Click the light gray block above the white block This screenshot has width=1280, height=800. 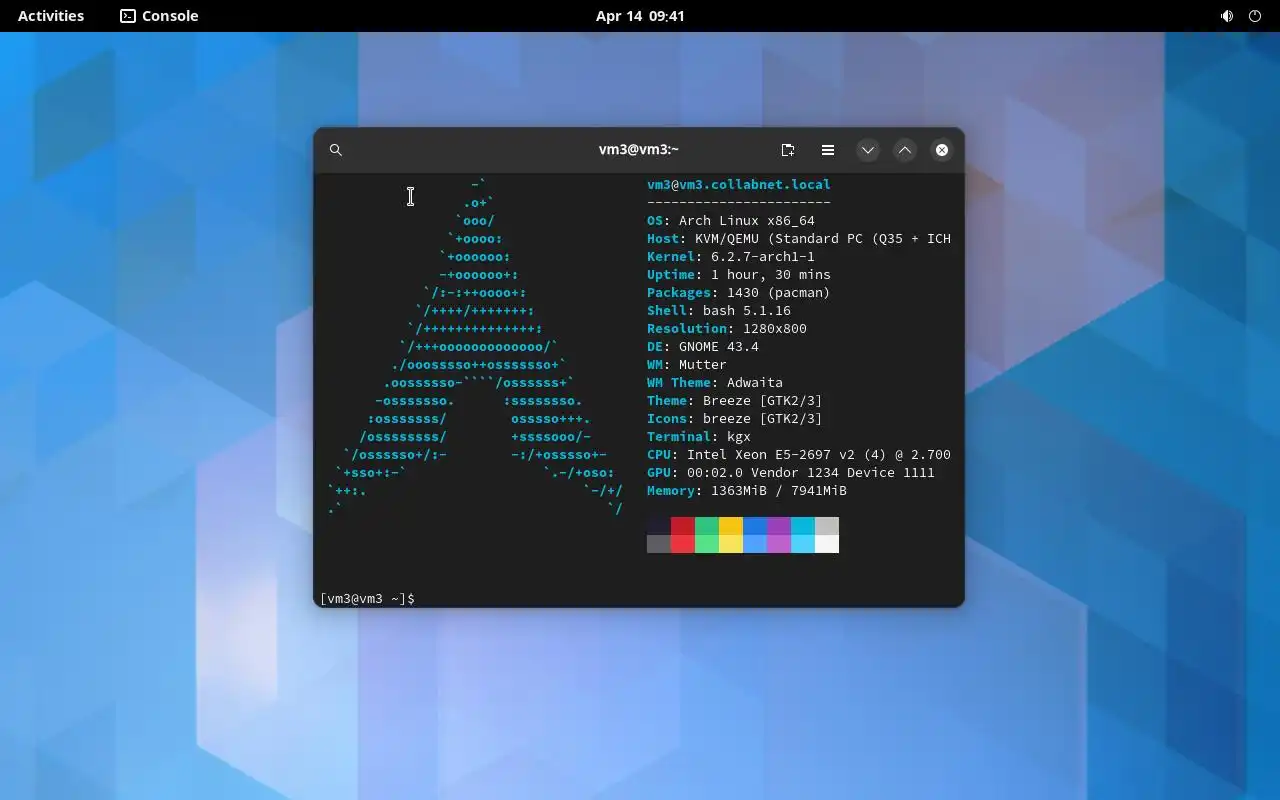pos(827,526)
